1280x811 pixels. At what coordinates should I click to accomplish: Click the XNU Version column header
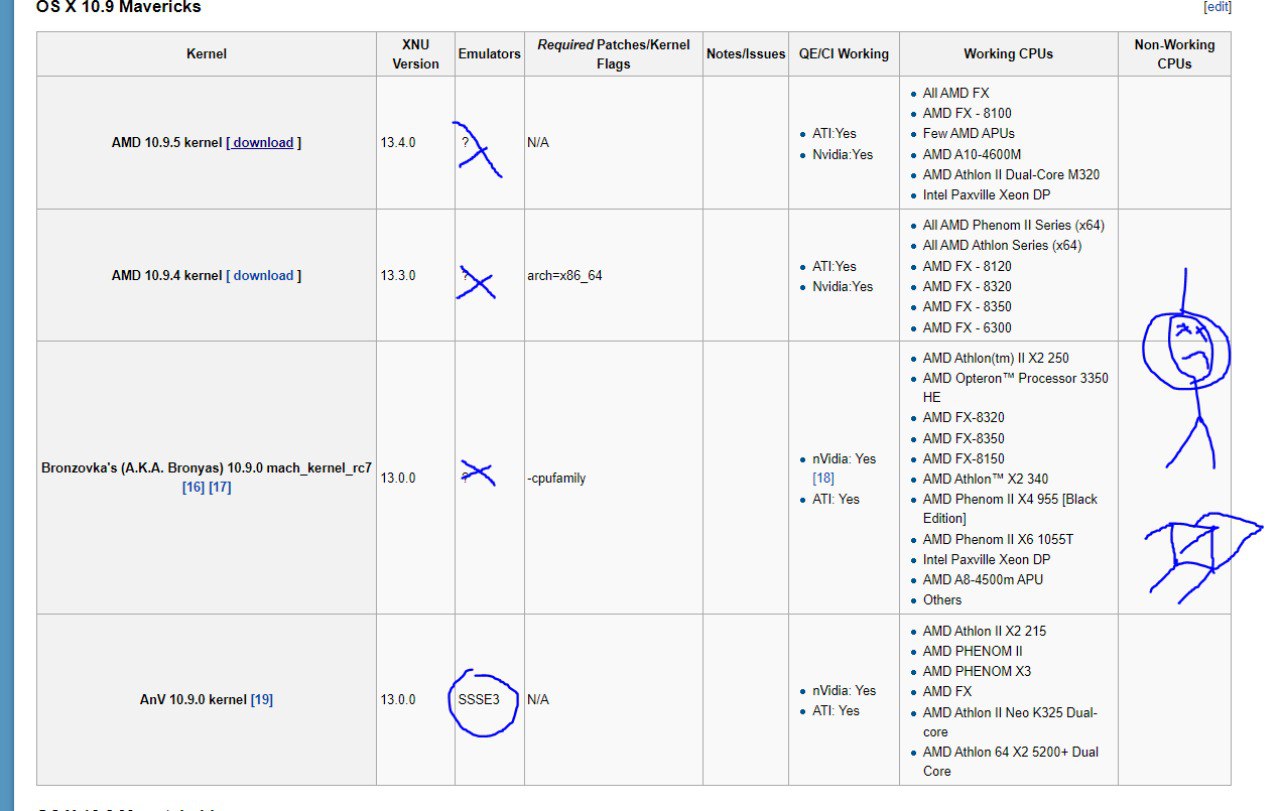[415, 54]
